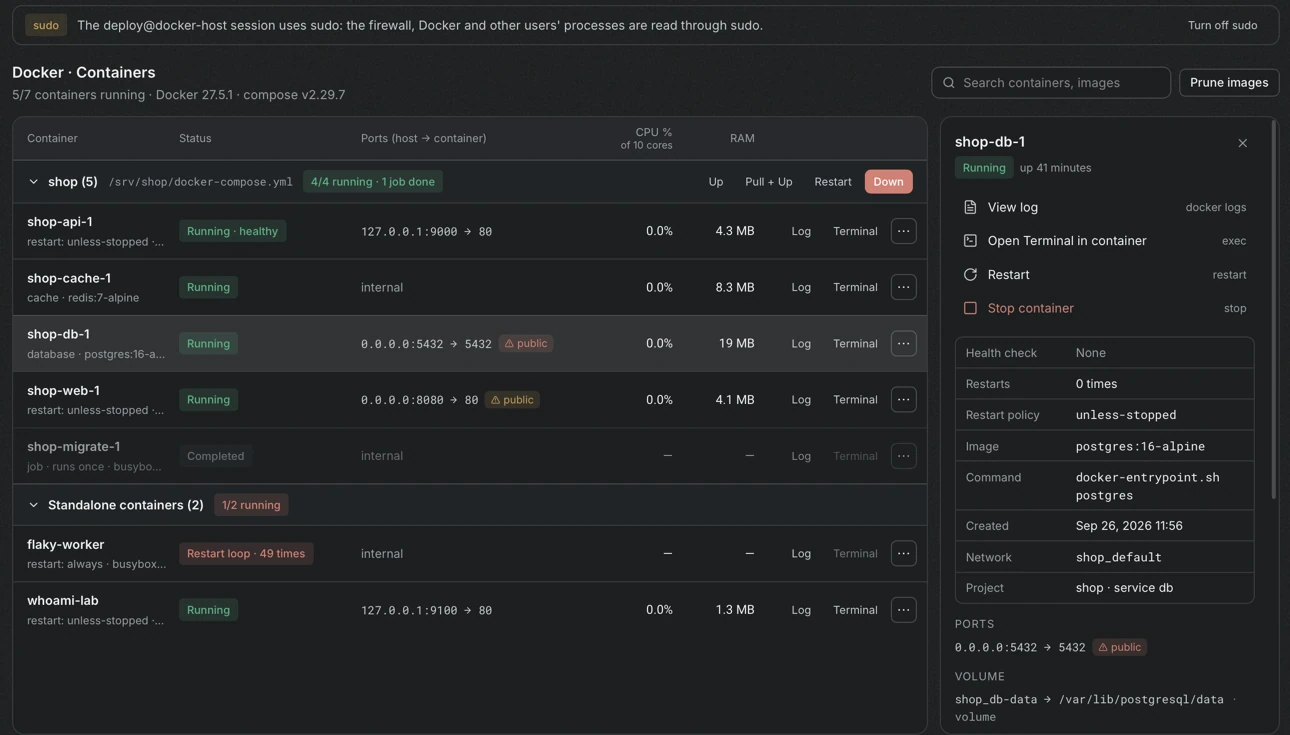The width and height of the screenshot is (1290, 735).
Task: Click Restart loop · 49 times status badge
Action: (x=246, y=553)
